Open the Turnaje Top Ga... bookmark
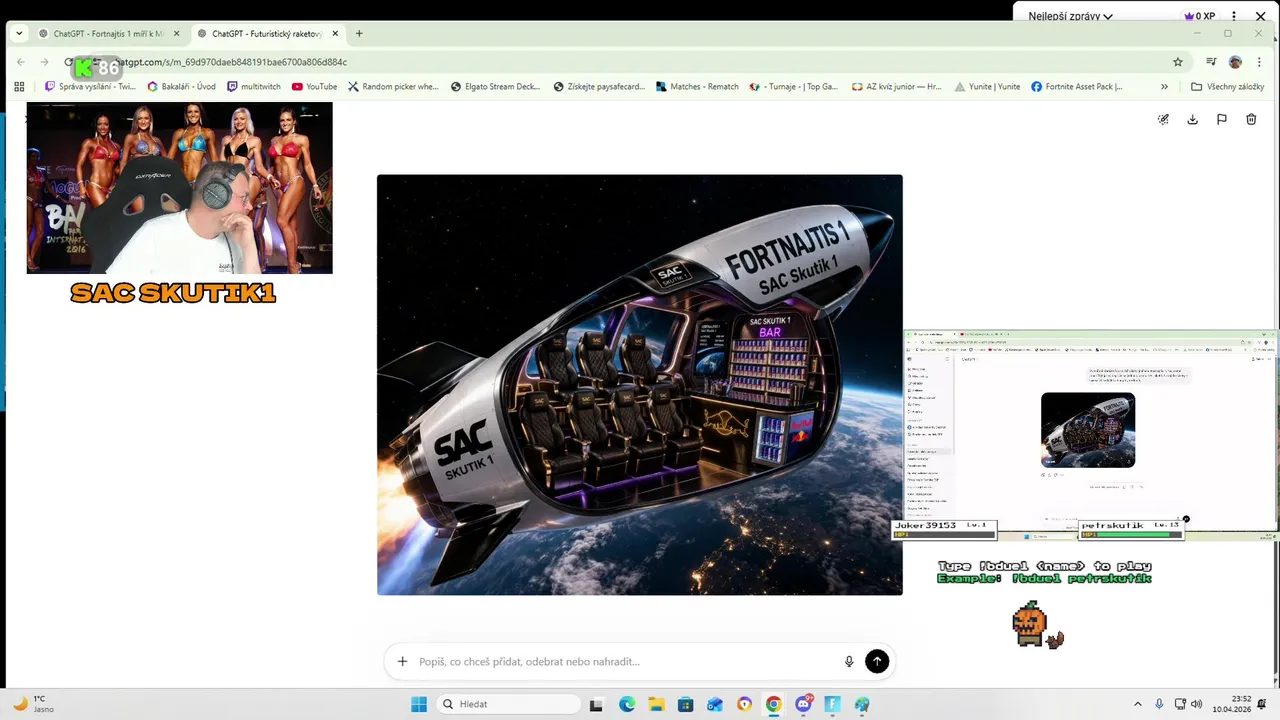The image size is (1280, 720). (795, 87)
